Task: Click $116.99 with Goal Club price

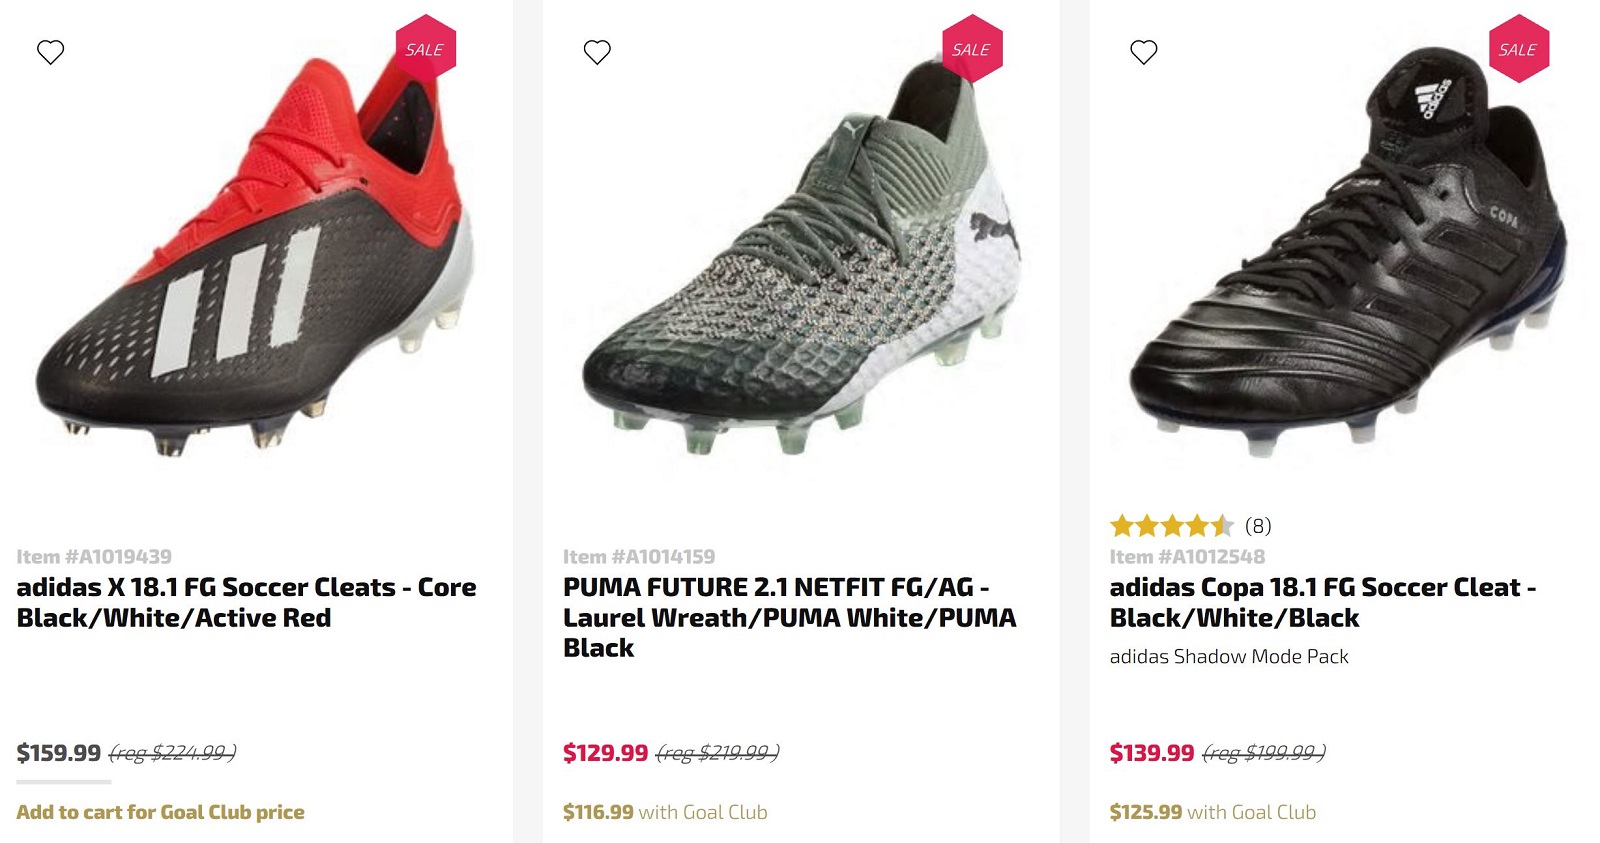Action: point(665,812)
